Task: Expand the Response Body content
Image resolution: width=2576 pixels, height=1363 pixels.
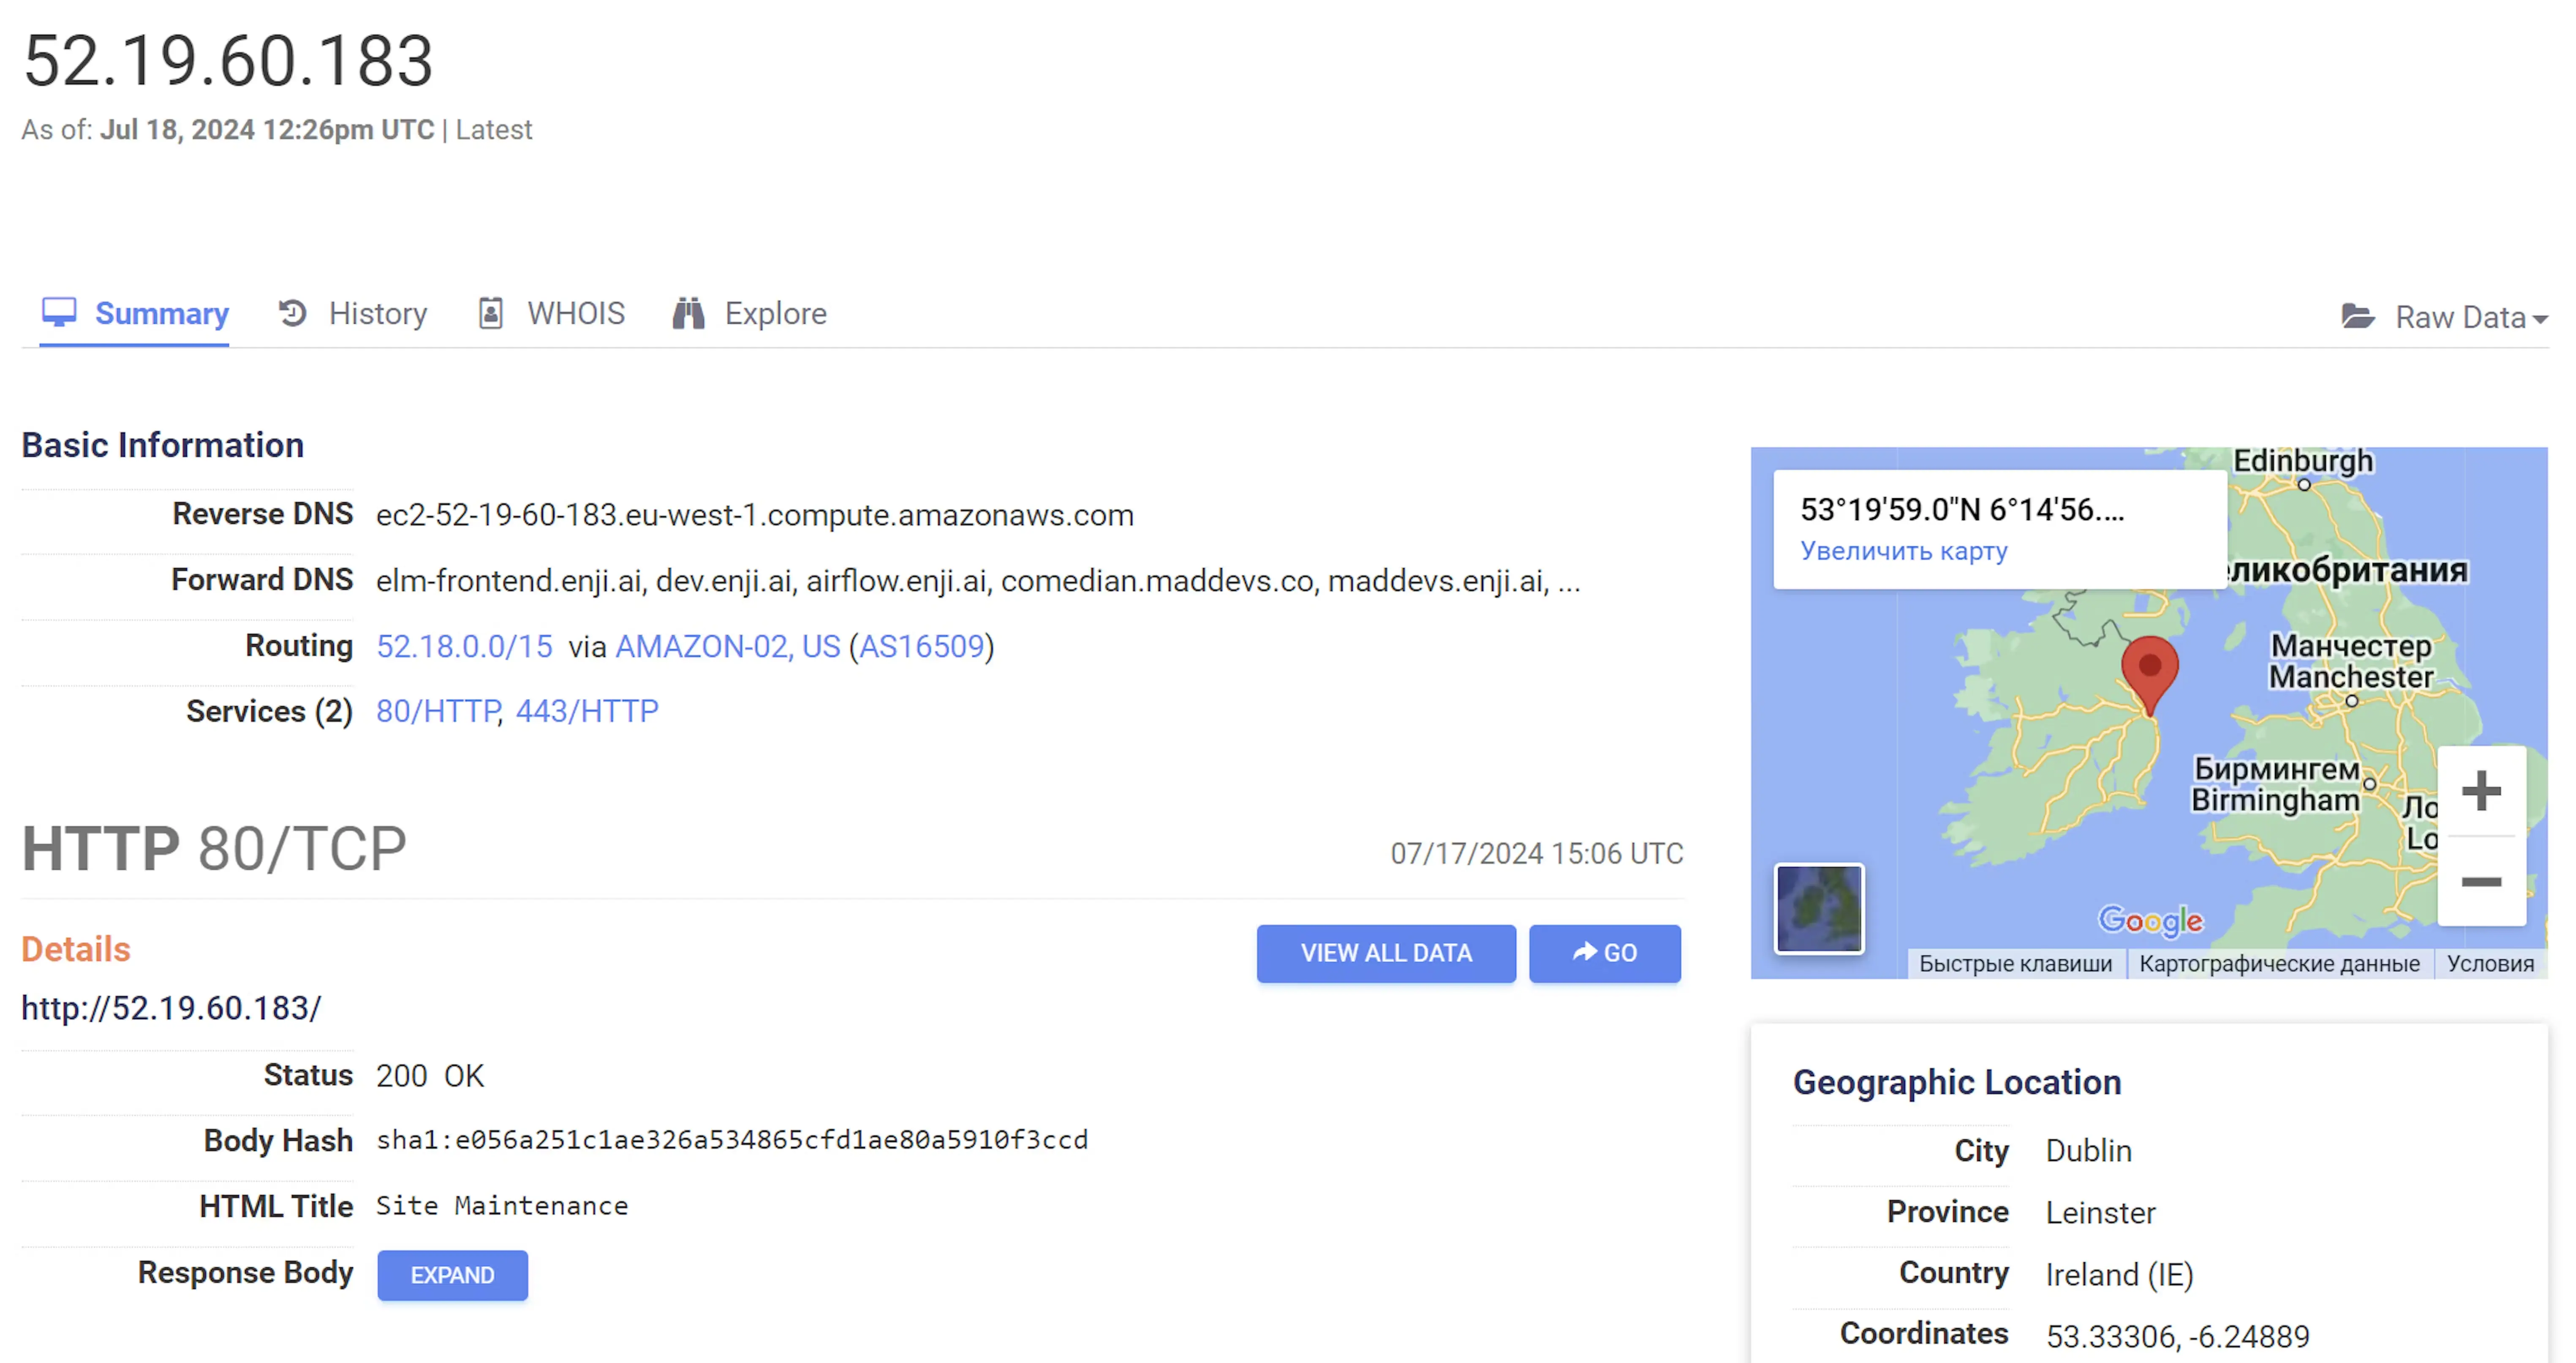Action: coord(452,1275)
